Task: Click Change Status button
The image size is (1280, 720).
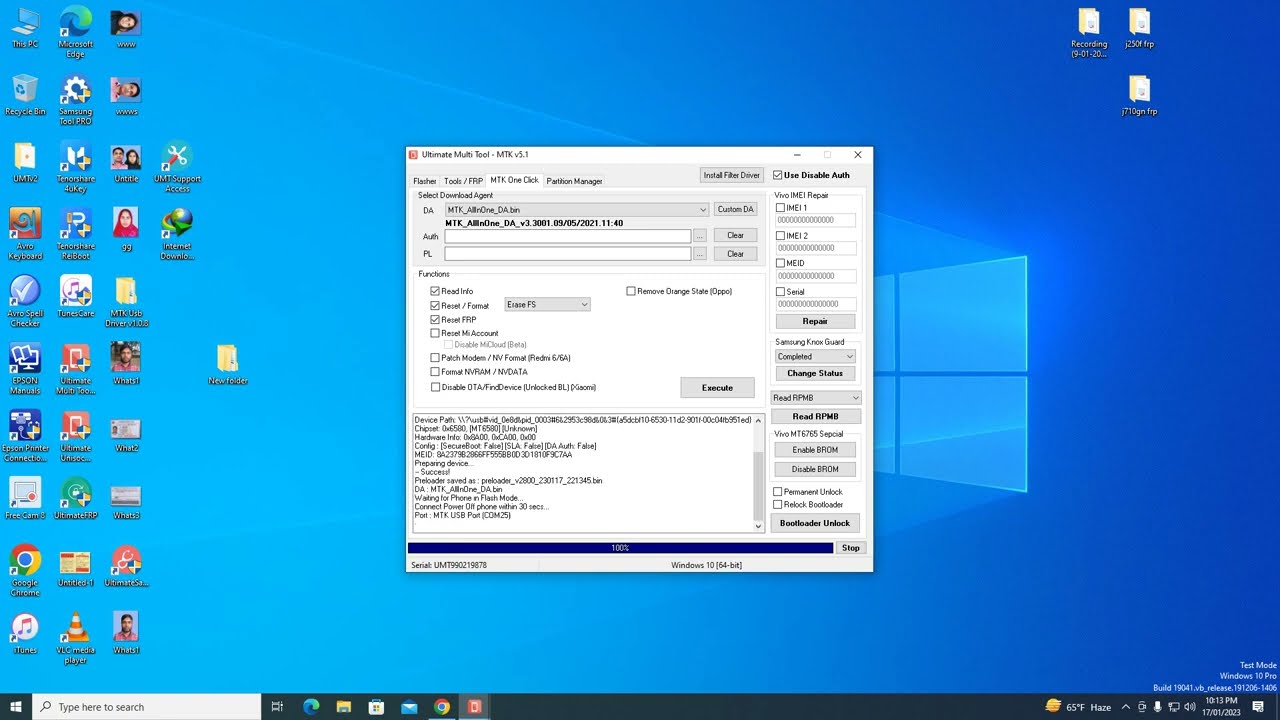Action: (815, 373)
